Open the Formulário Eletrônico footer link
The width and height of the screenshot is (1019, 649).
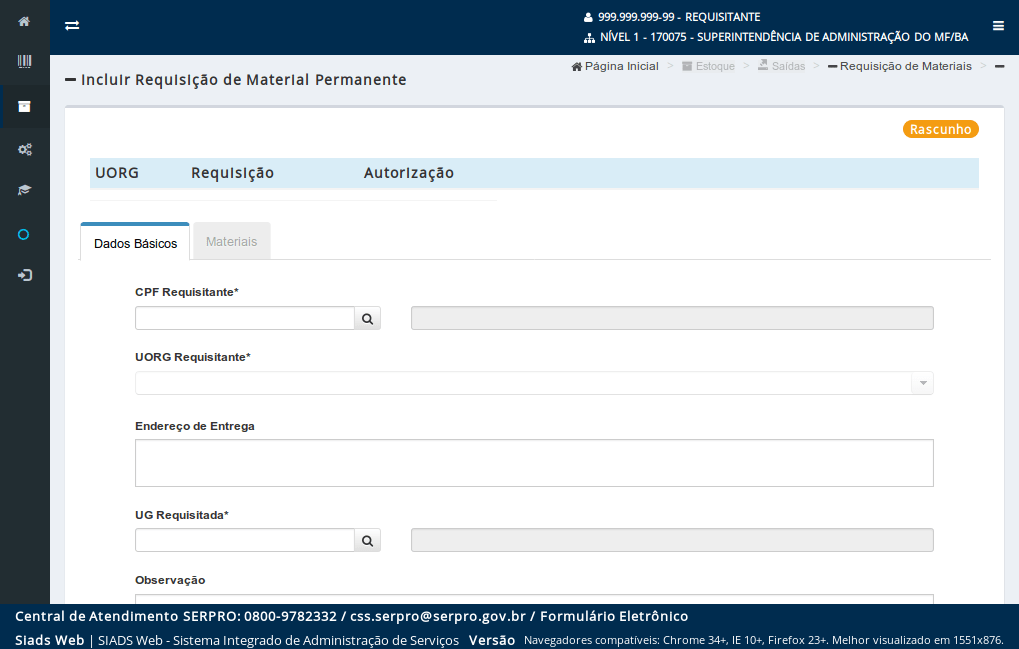click(x=614, y=616)
